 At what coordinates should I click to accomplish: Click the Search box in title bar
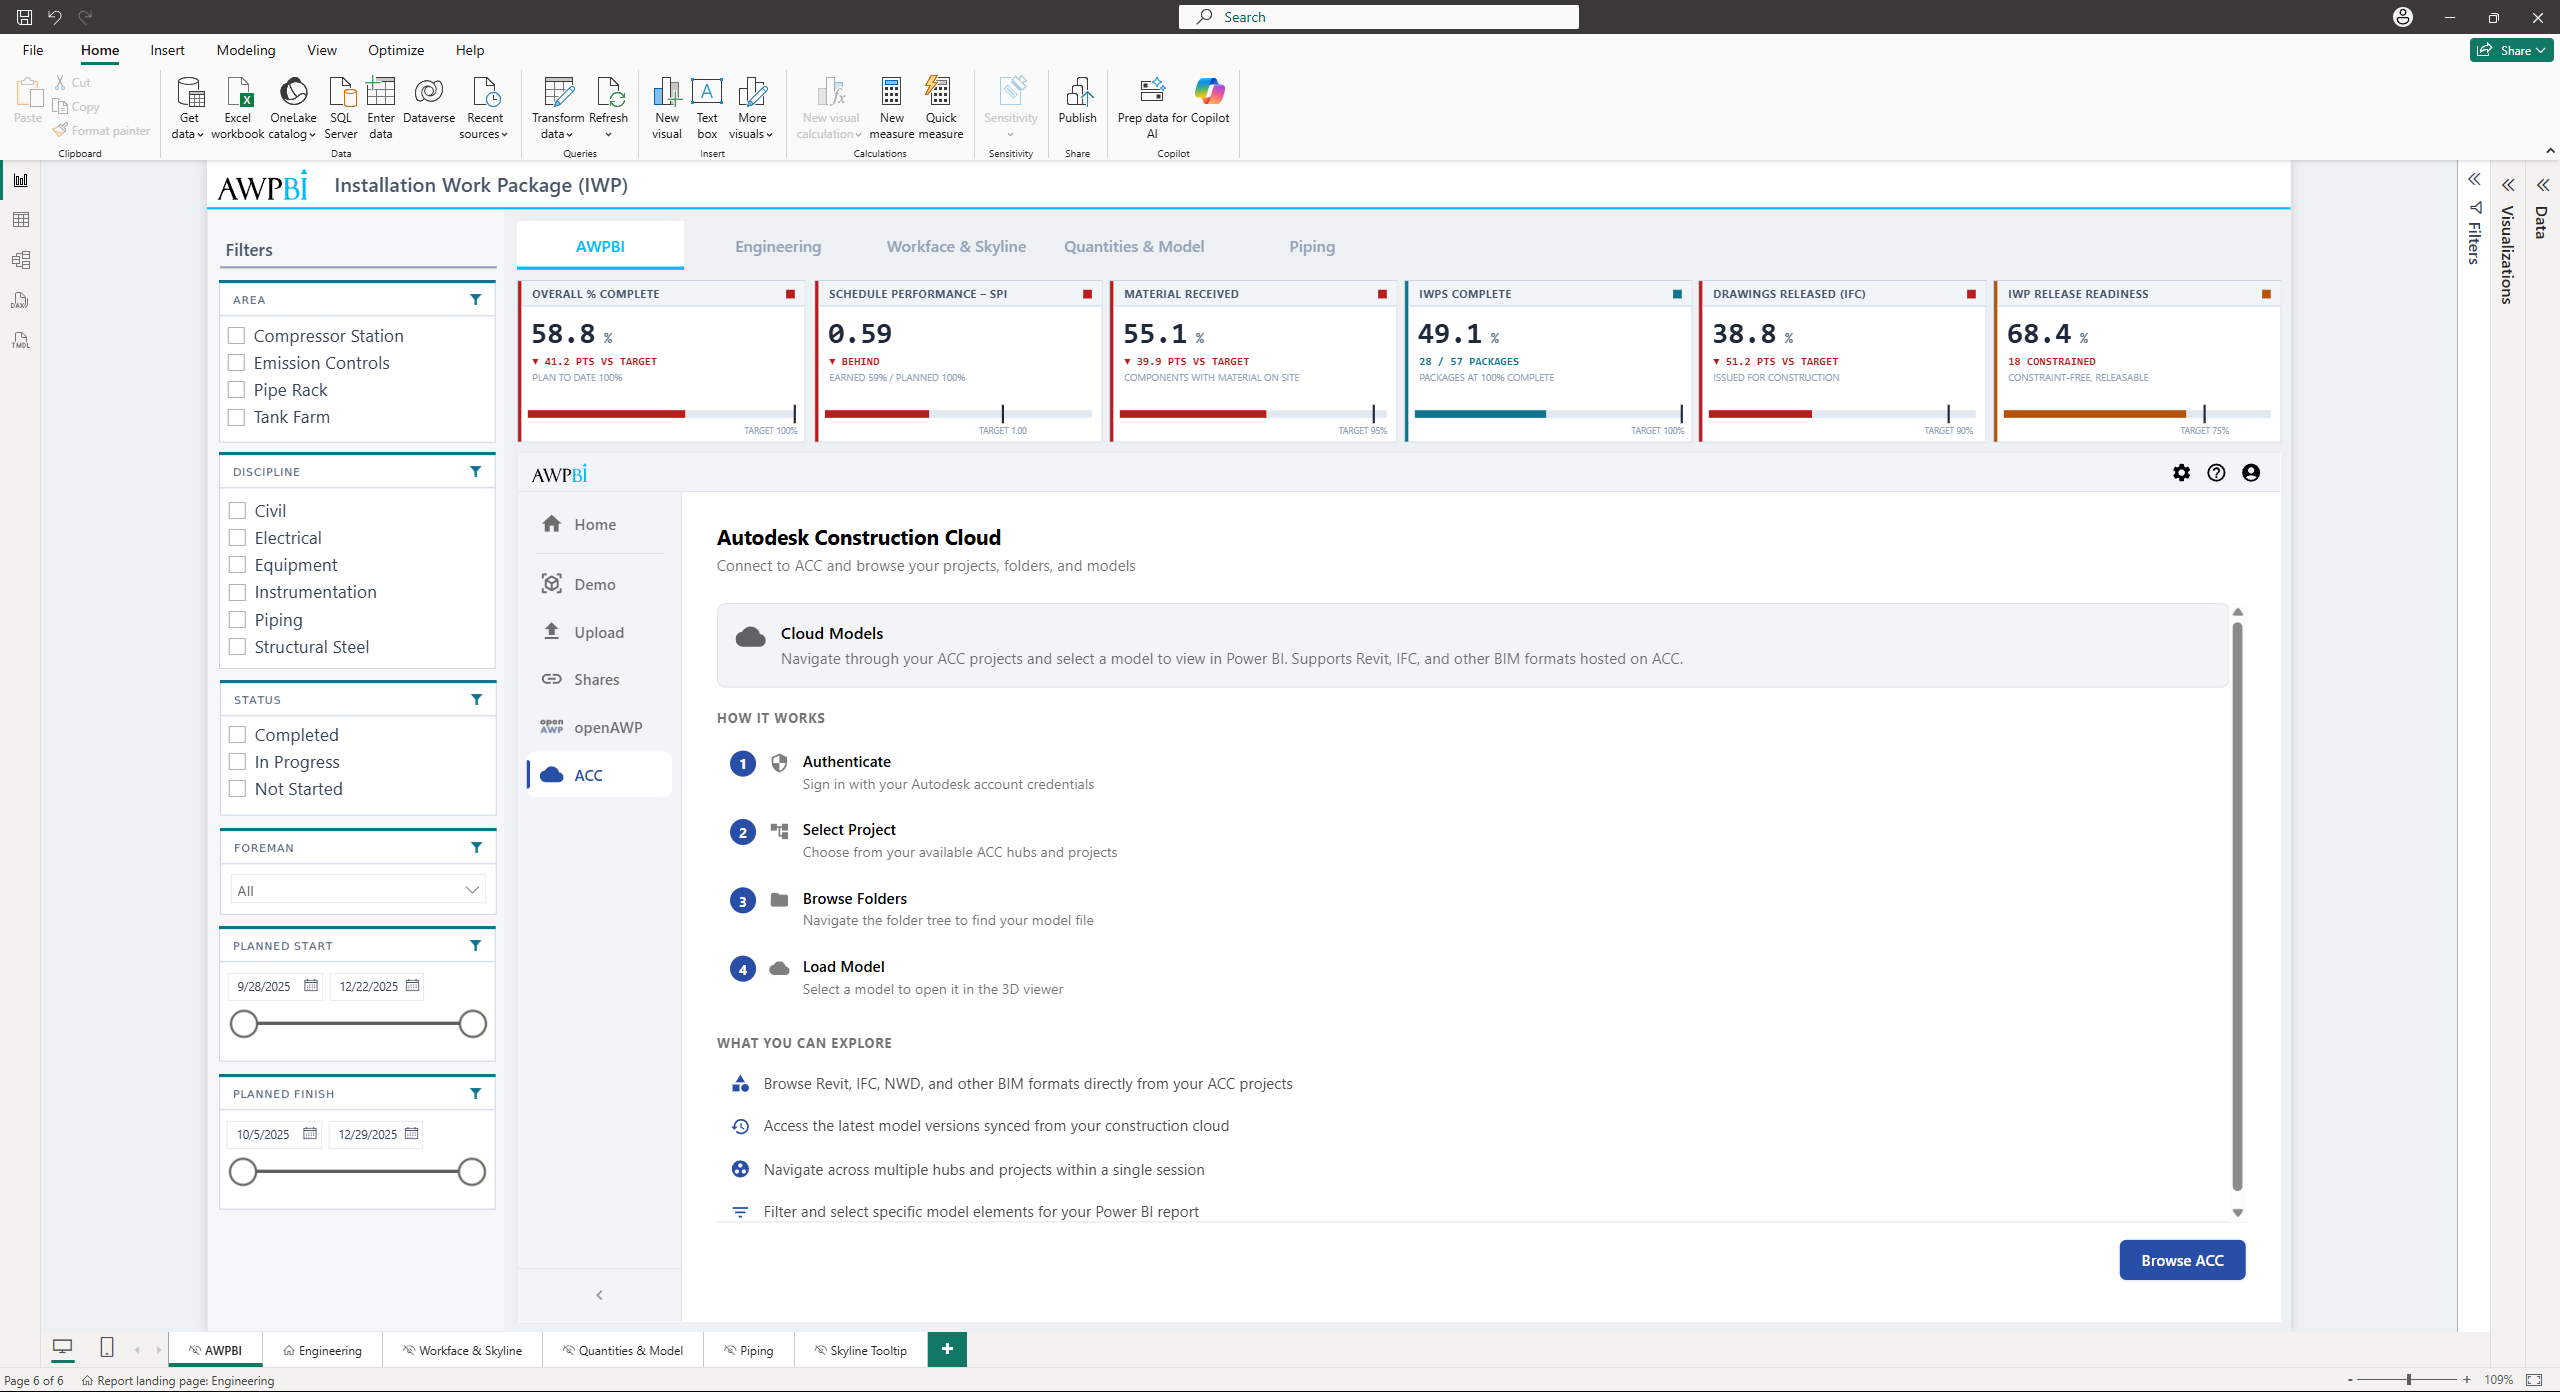pos(1379,17)
